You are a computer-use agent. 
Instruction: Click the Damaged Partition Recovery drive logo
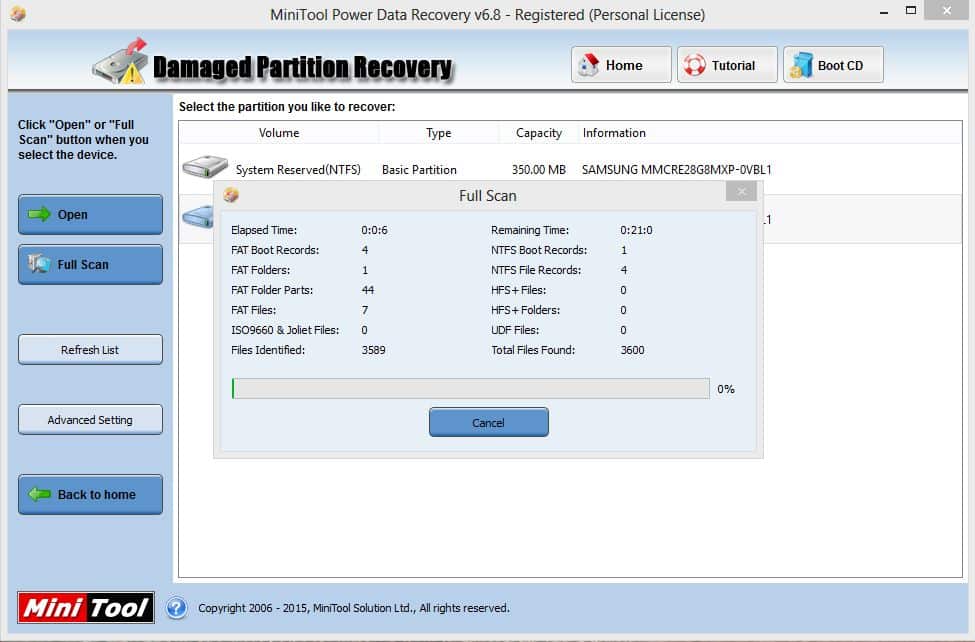(x=120, y=64)
